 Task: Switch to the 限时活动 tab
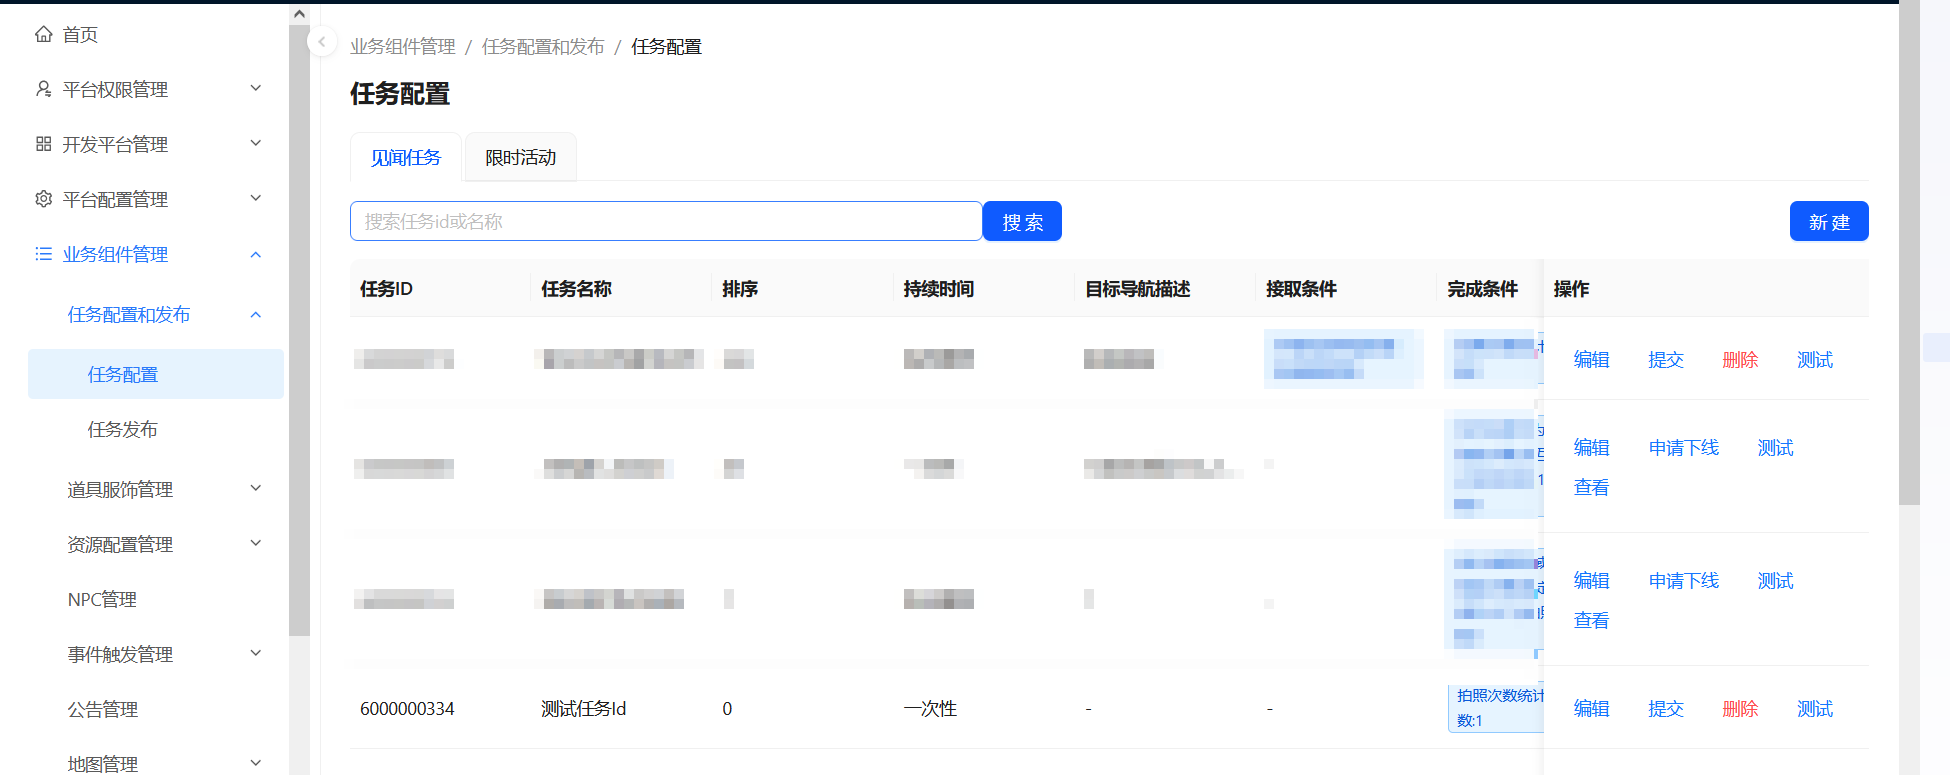[520, 158]
